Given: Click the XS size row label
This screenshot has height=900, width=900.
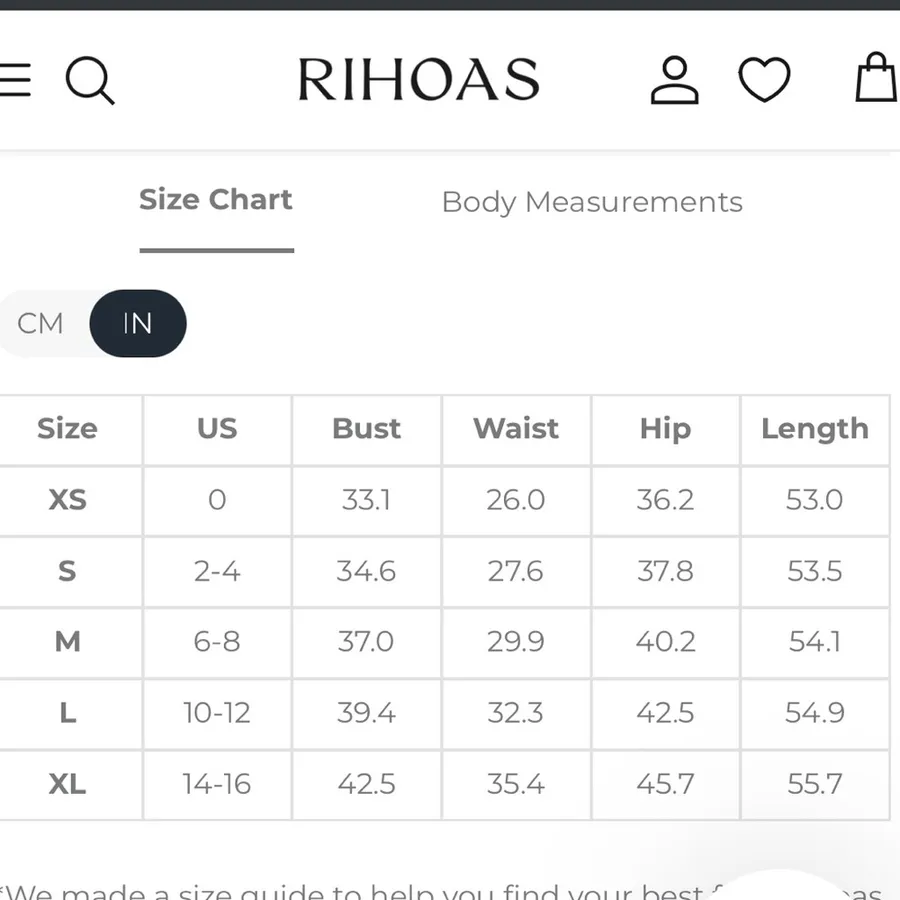Looking at the screenshot, I should point(68,499).
